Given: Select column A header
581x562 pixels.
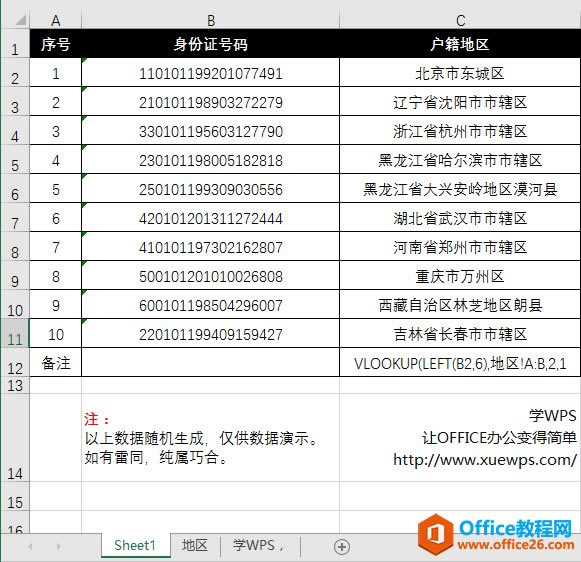Looking at the screenshot, I should pos(56,21).
